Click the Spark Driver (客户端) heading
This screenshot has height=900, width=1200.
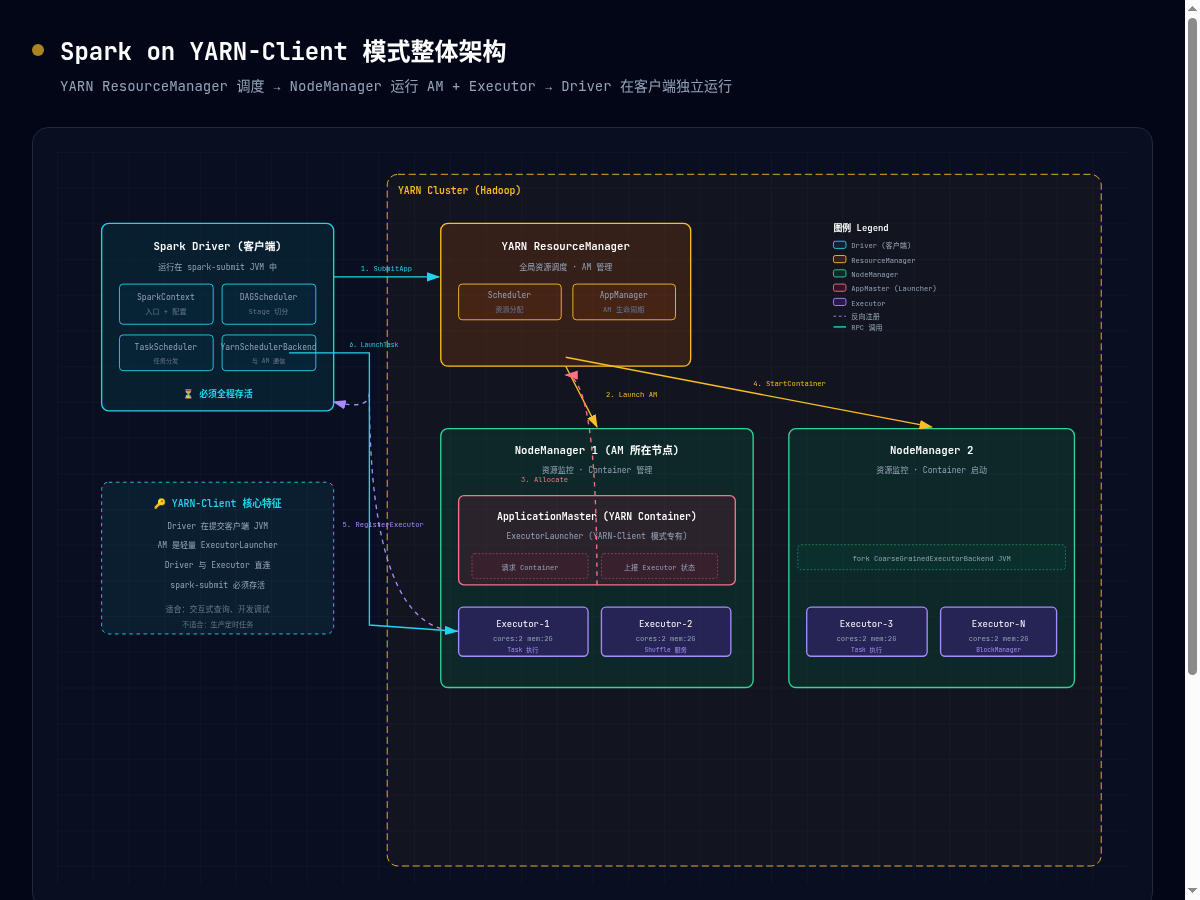tap(217, 246)
